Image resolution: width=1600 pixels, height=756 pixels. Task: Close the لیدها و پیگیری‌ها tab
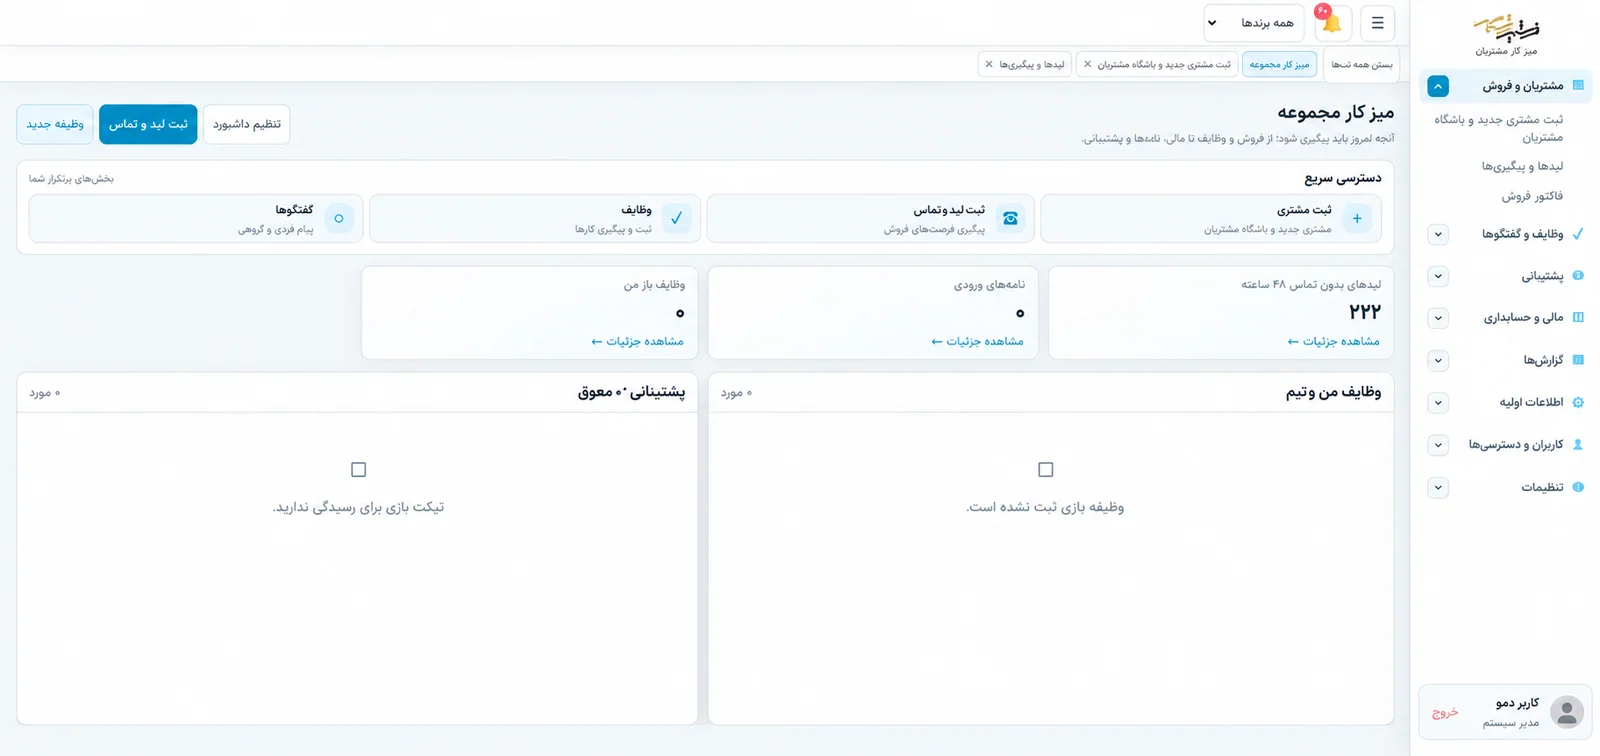coord(989,64)
